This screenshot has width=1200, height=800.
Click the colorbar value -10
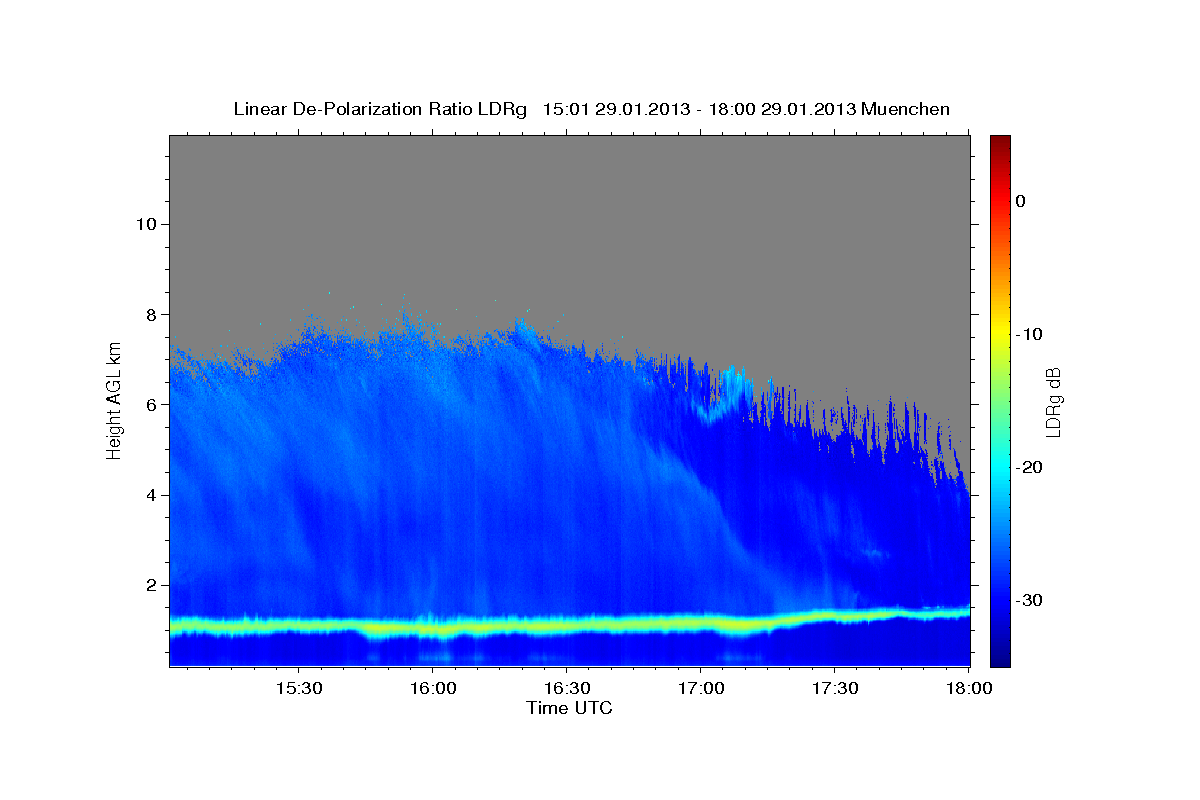point(1031,334)
